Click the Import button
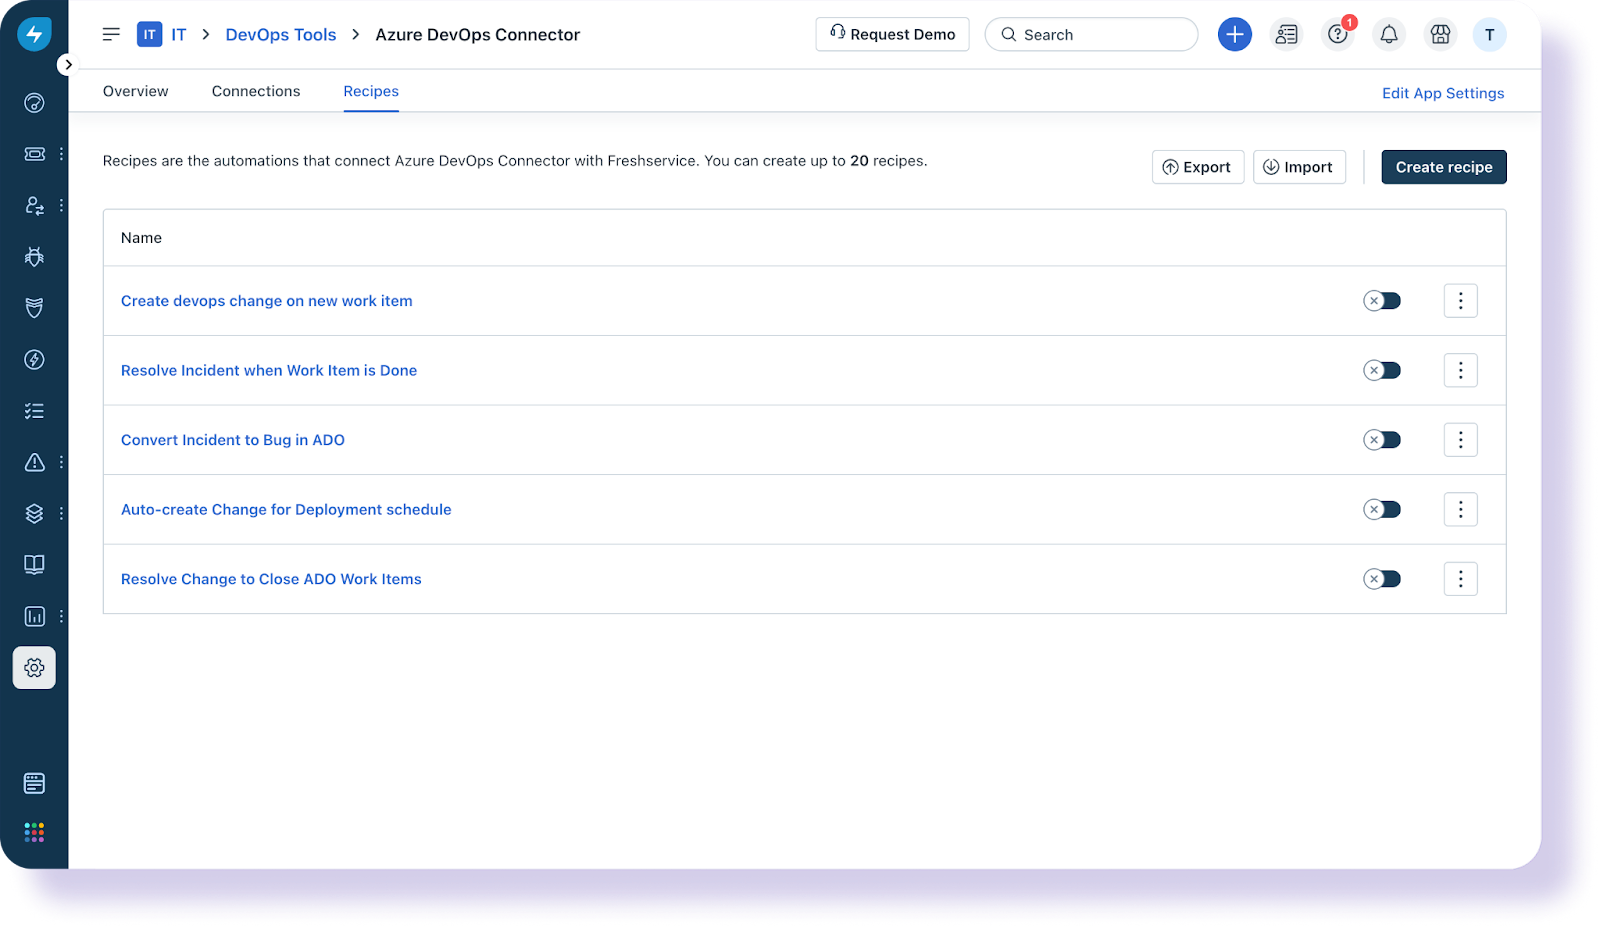 click(1299, 167)
